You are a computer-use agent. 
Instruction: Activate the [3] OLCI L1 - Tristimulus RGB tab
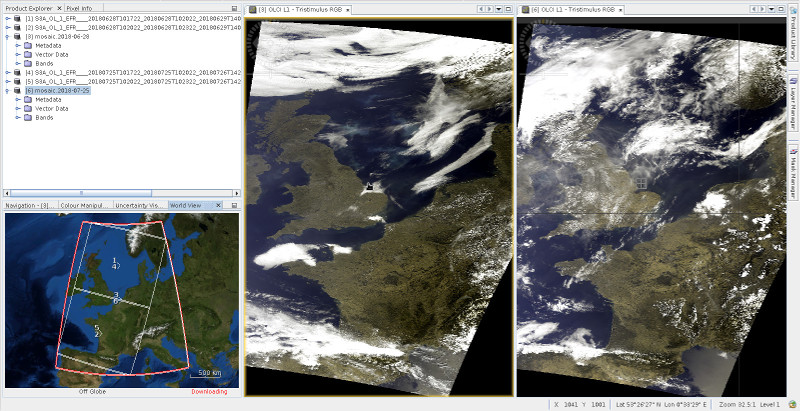click(296, 10)
